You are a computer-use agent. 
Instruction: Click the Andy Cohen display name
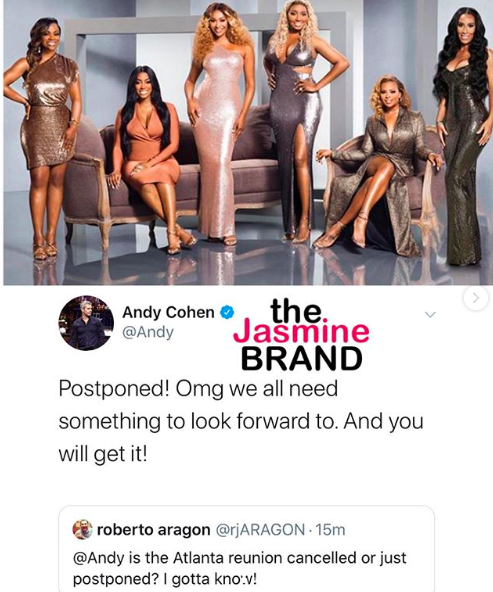tap(168, 312)
